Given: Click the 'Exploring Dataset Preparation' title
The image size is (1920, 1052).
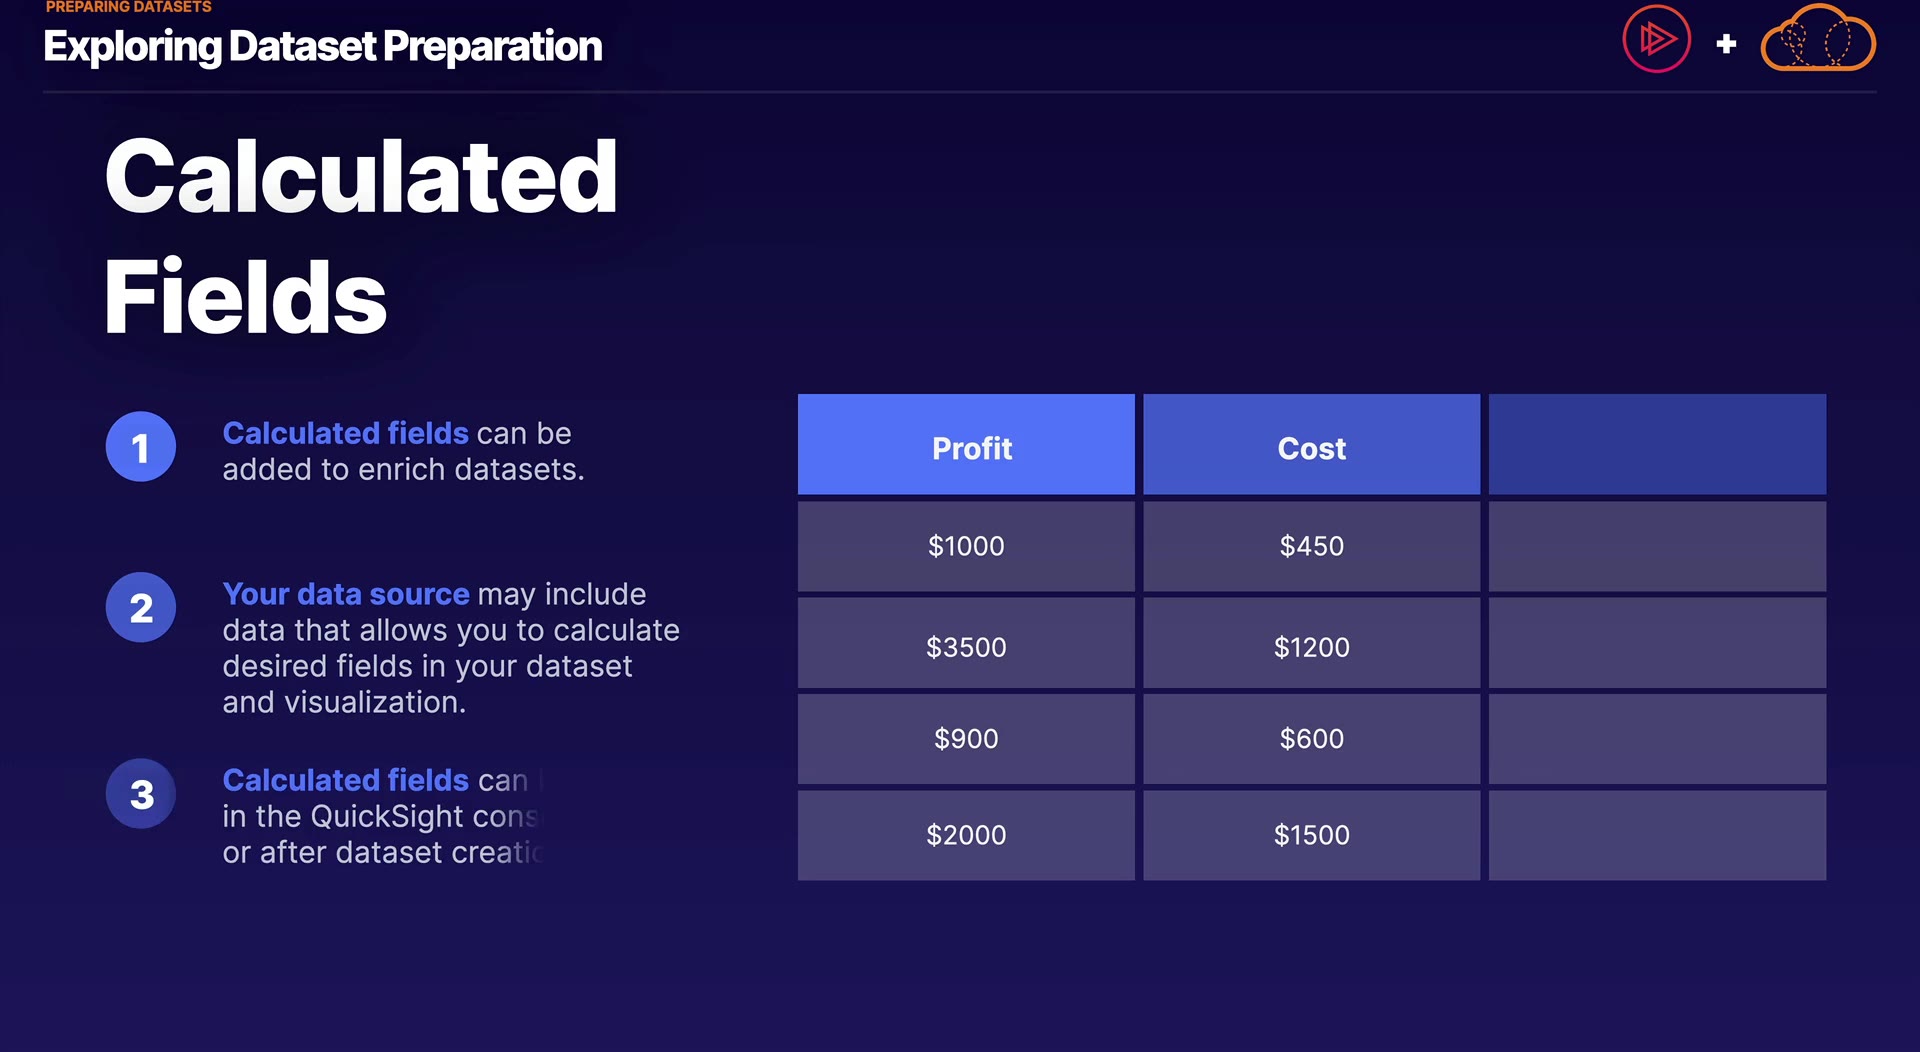Looking at the screenshot, I should click(322, 47).
